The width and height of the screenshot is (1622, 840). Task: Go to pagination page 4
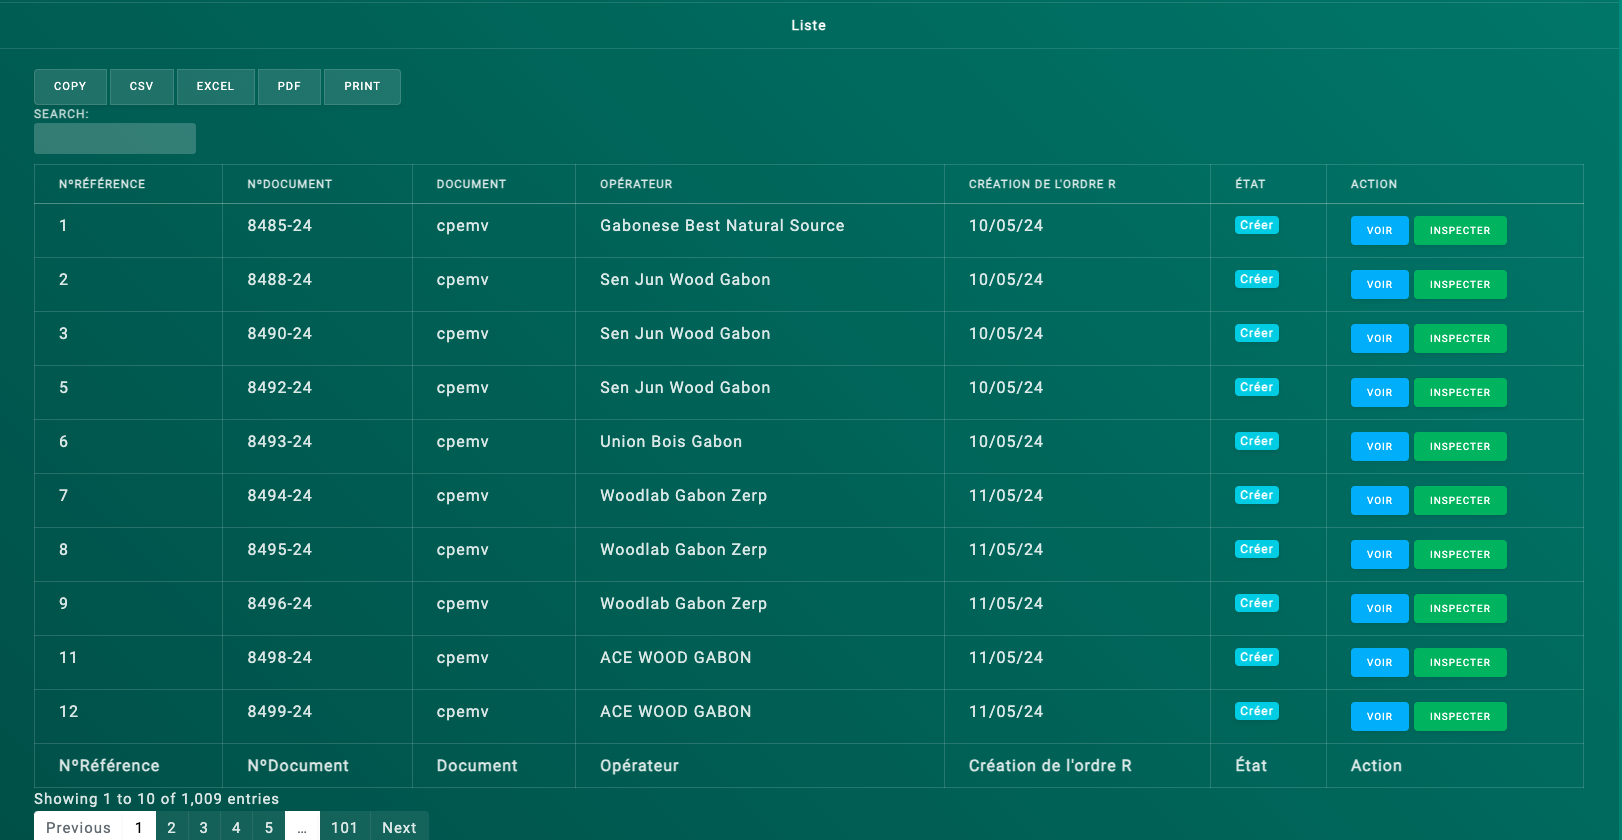coord(236,827)
